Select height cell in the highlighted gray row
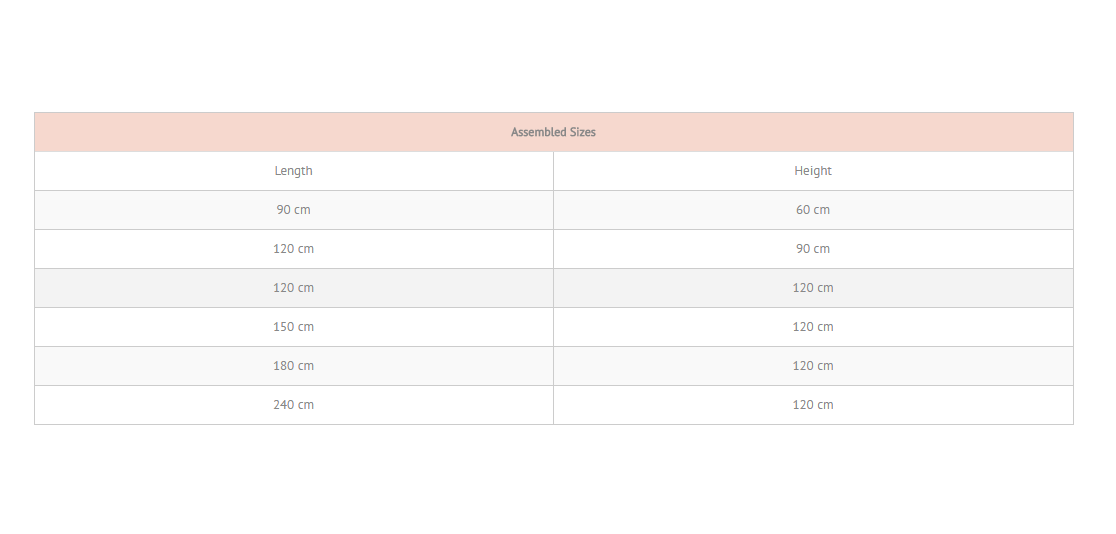 point(813,288)
